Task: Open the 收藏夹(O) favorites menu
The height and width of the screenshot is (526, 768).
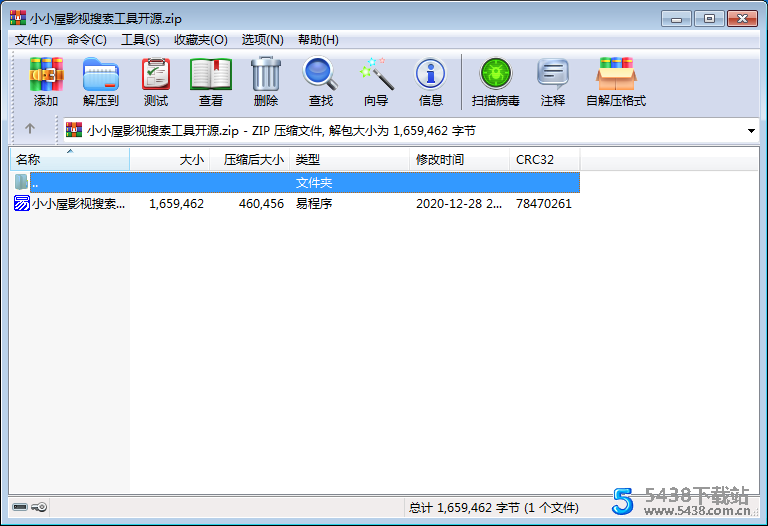Action: coord(200,40)
